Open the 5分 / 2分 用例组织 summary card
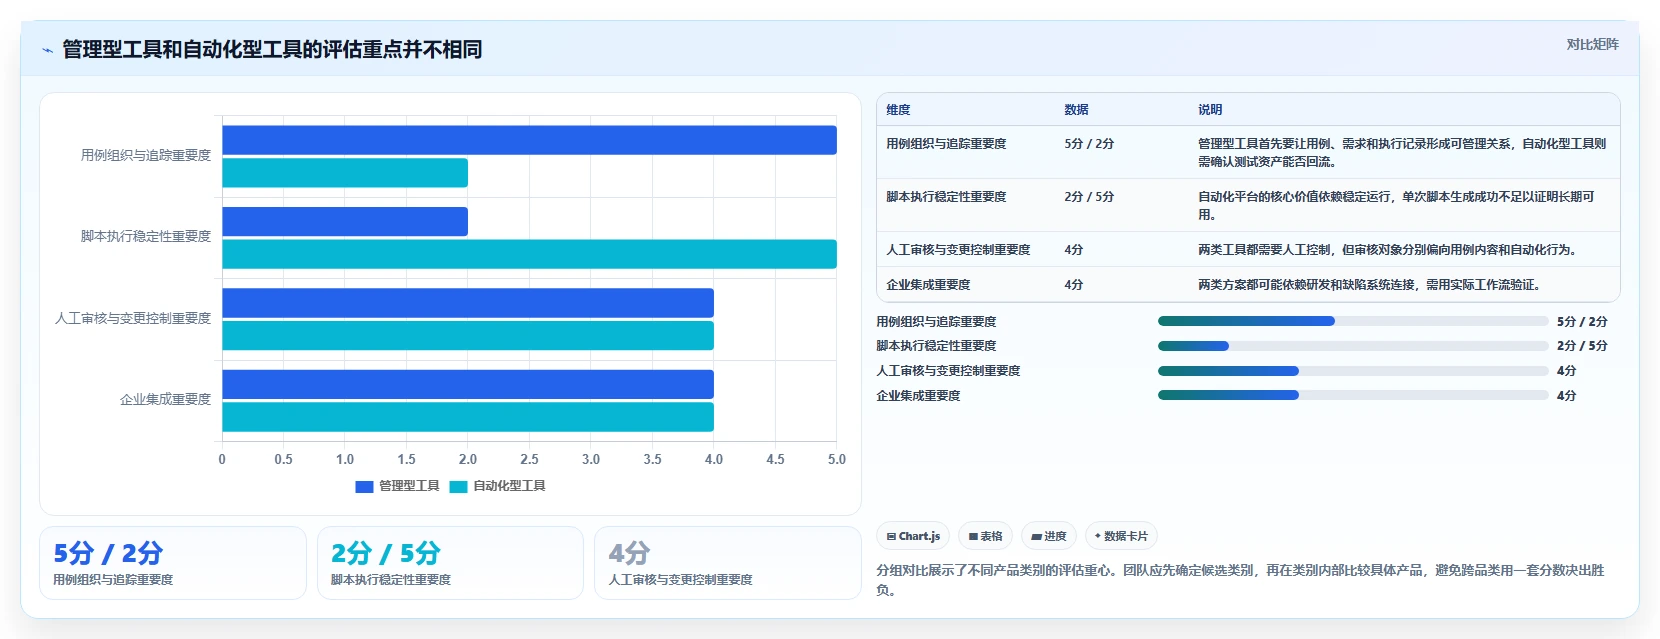 [x=173, y=563]
